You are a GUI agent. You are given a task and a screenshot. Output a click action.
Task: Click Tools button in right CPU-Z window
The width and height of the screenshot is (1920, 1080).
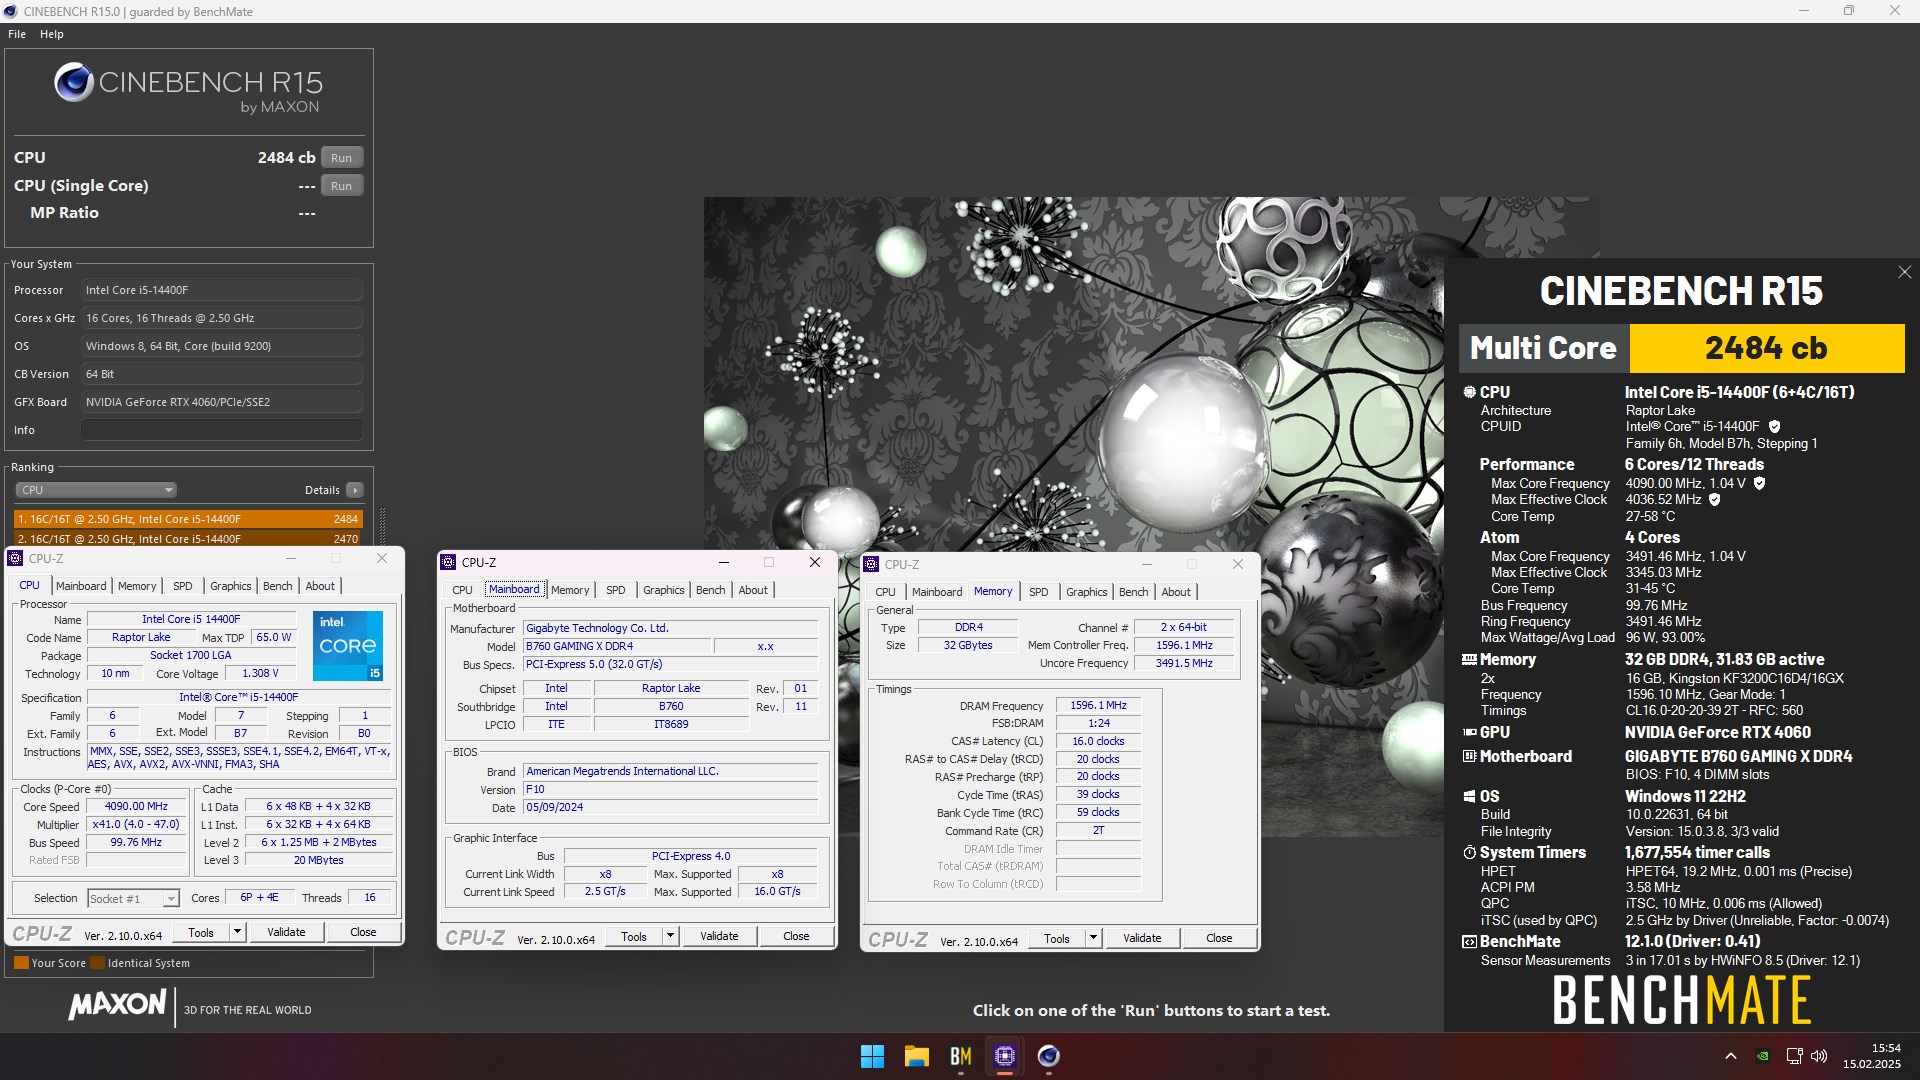click(x=1057, y=939)
